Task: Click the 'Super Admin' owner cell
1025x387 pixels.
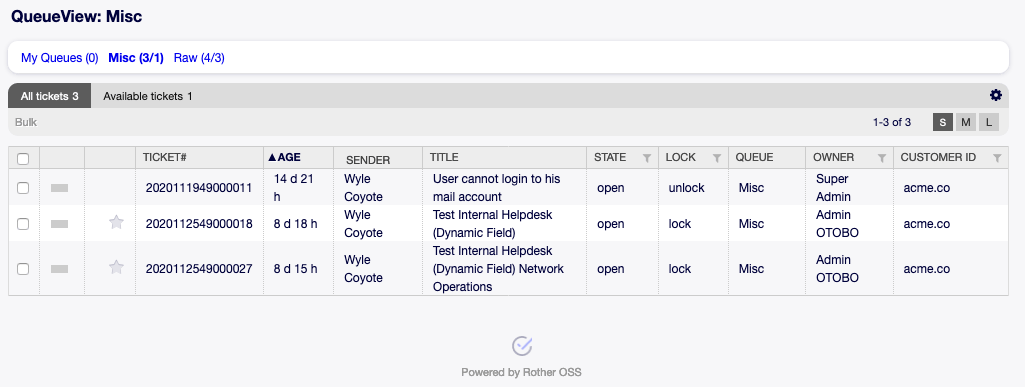Action: click(833, 188)
